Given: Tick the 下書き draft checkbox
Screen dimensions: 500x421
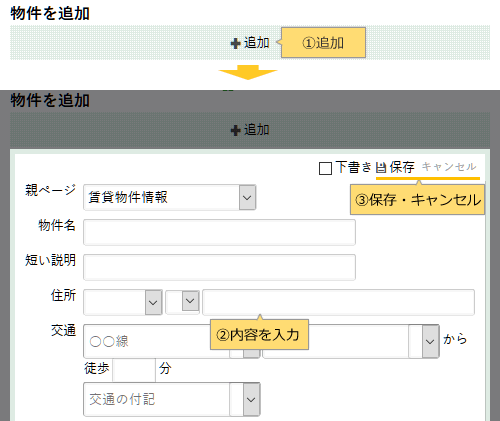Looking at the screenshot, I should (x=325, y=168).
